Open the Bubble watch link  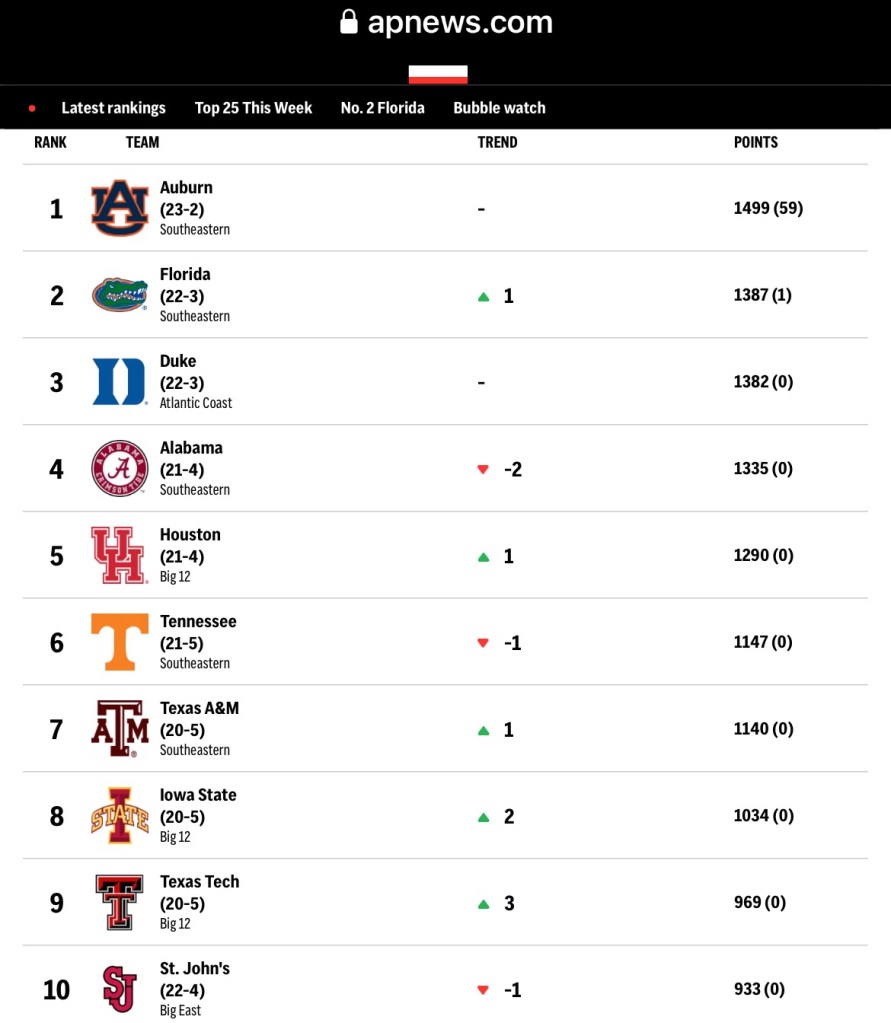pyautogui.click(x=499, y=108)
